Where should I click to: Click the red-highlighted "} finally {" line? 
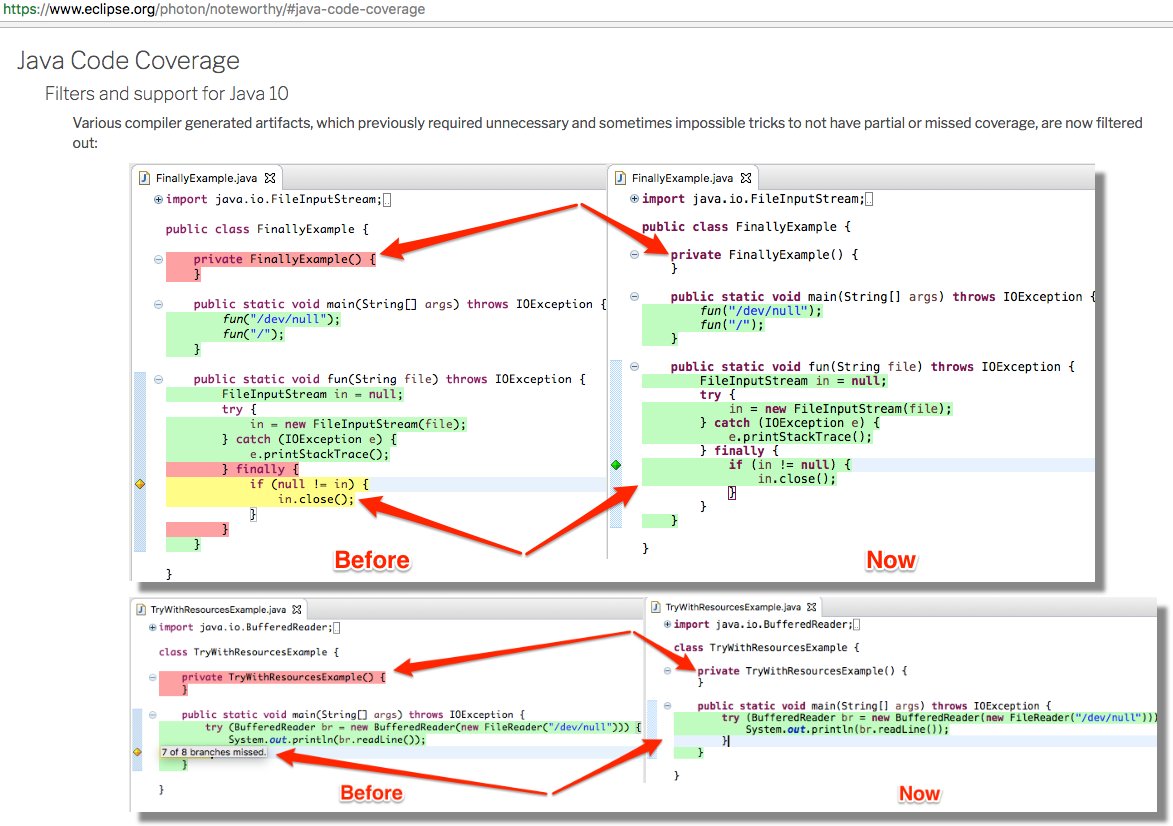260,469
